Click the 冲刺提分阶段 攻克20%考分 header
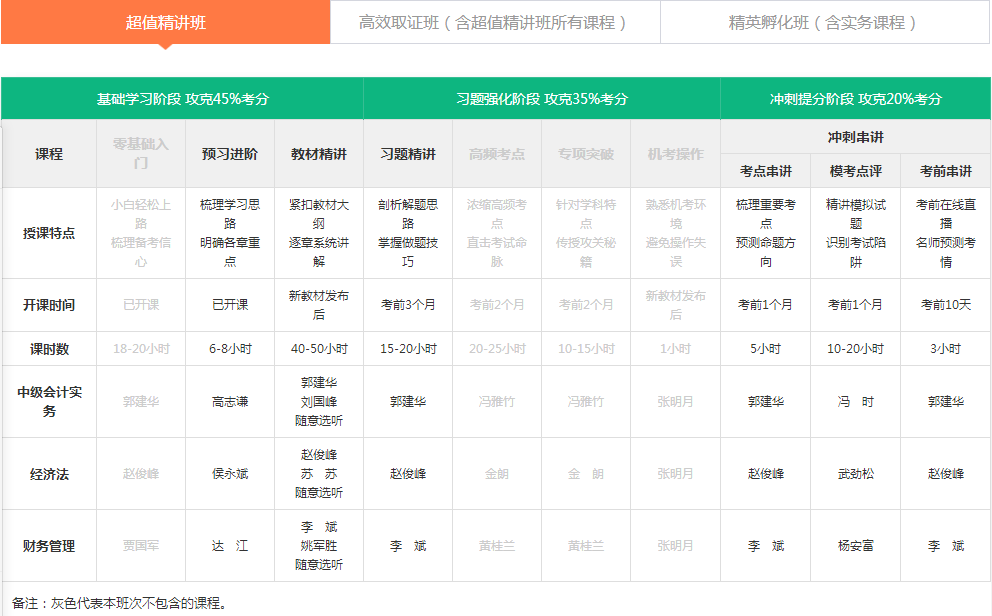Screen dimensions: 992x616 (x=855, y=99)
